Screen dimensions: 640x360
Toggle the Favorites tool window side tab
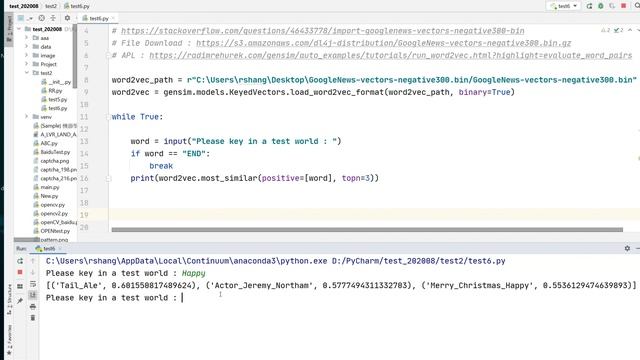[9, 341]
